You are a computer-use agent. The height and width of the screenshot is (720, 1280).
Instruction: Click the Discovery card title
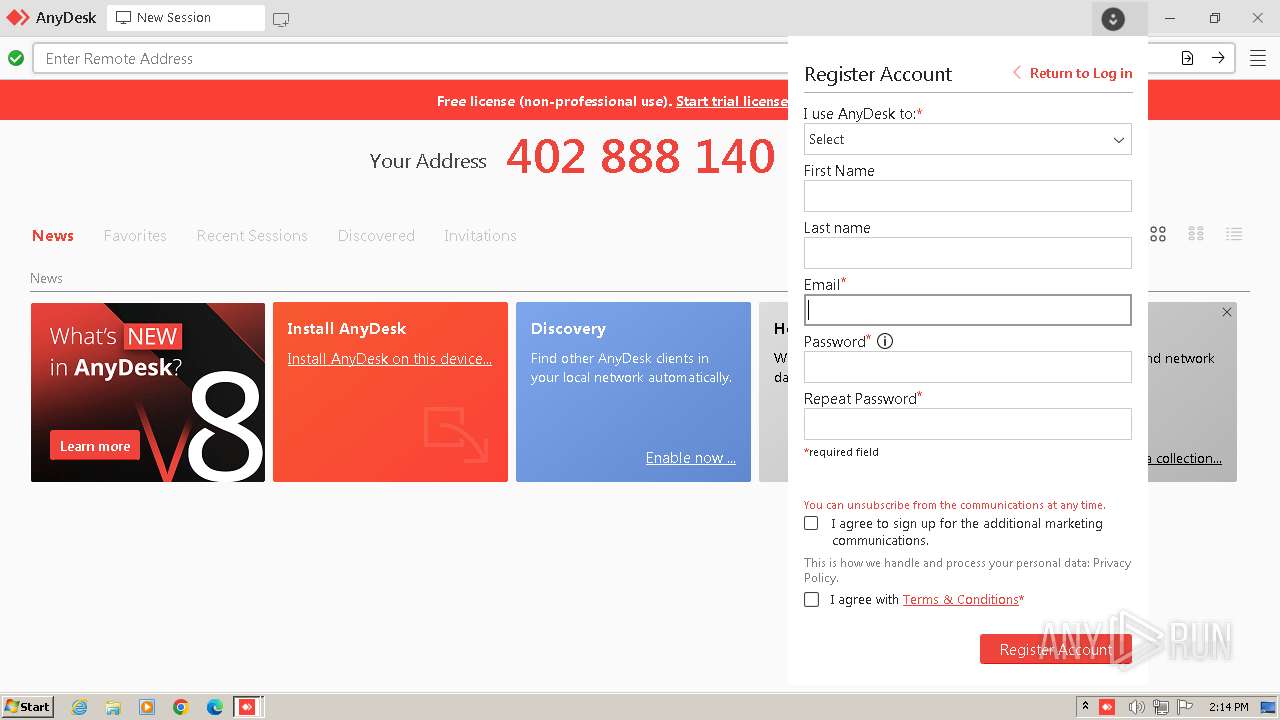point(568,328)
